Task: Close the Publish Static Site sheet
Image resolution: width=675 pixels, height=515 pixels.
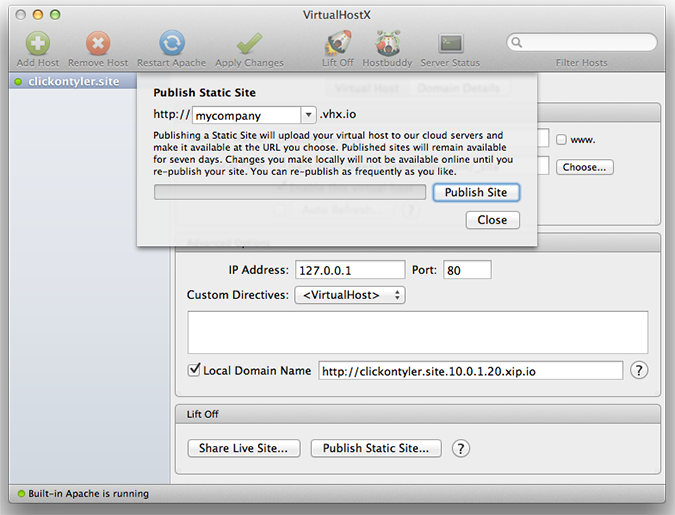Action: (492, 220)
